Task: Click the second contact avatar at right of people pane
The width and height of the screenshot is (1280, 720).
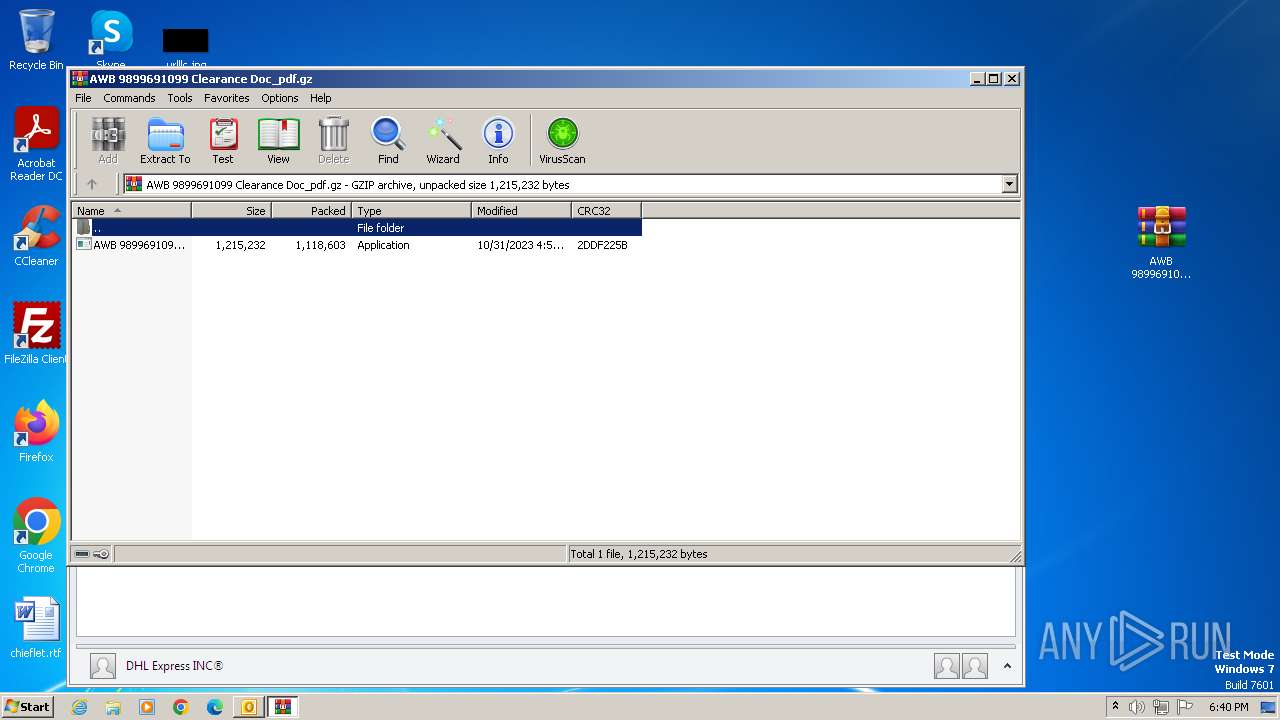Action: (x=975, y=666)
